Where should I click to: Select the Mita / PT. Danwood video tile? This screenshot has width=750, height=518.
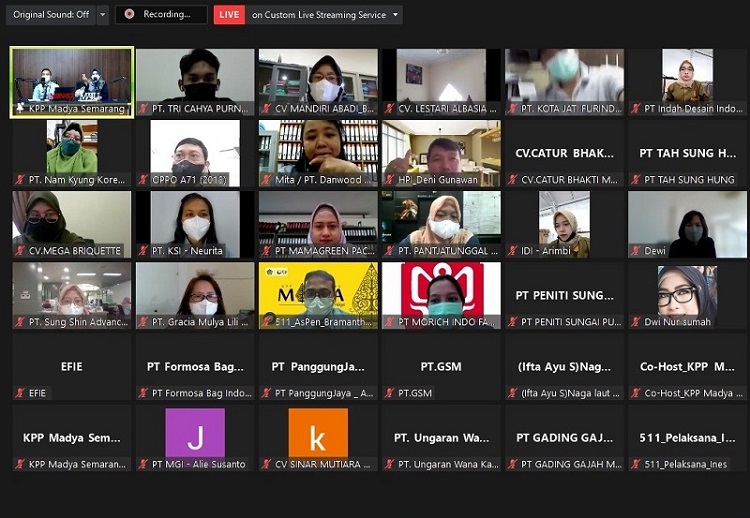coord(318,148)
